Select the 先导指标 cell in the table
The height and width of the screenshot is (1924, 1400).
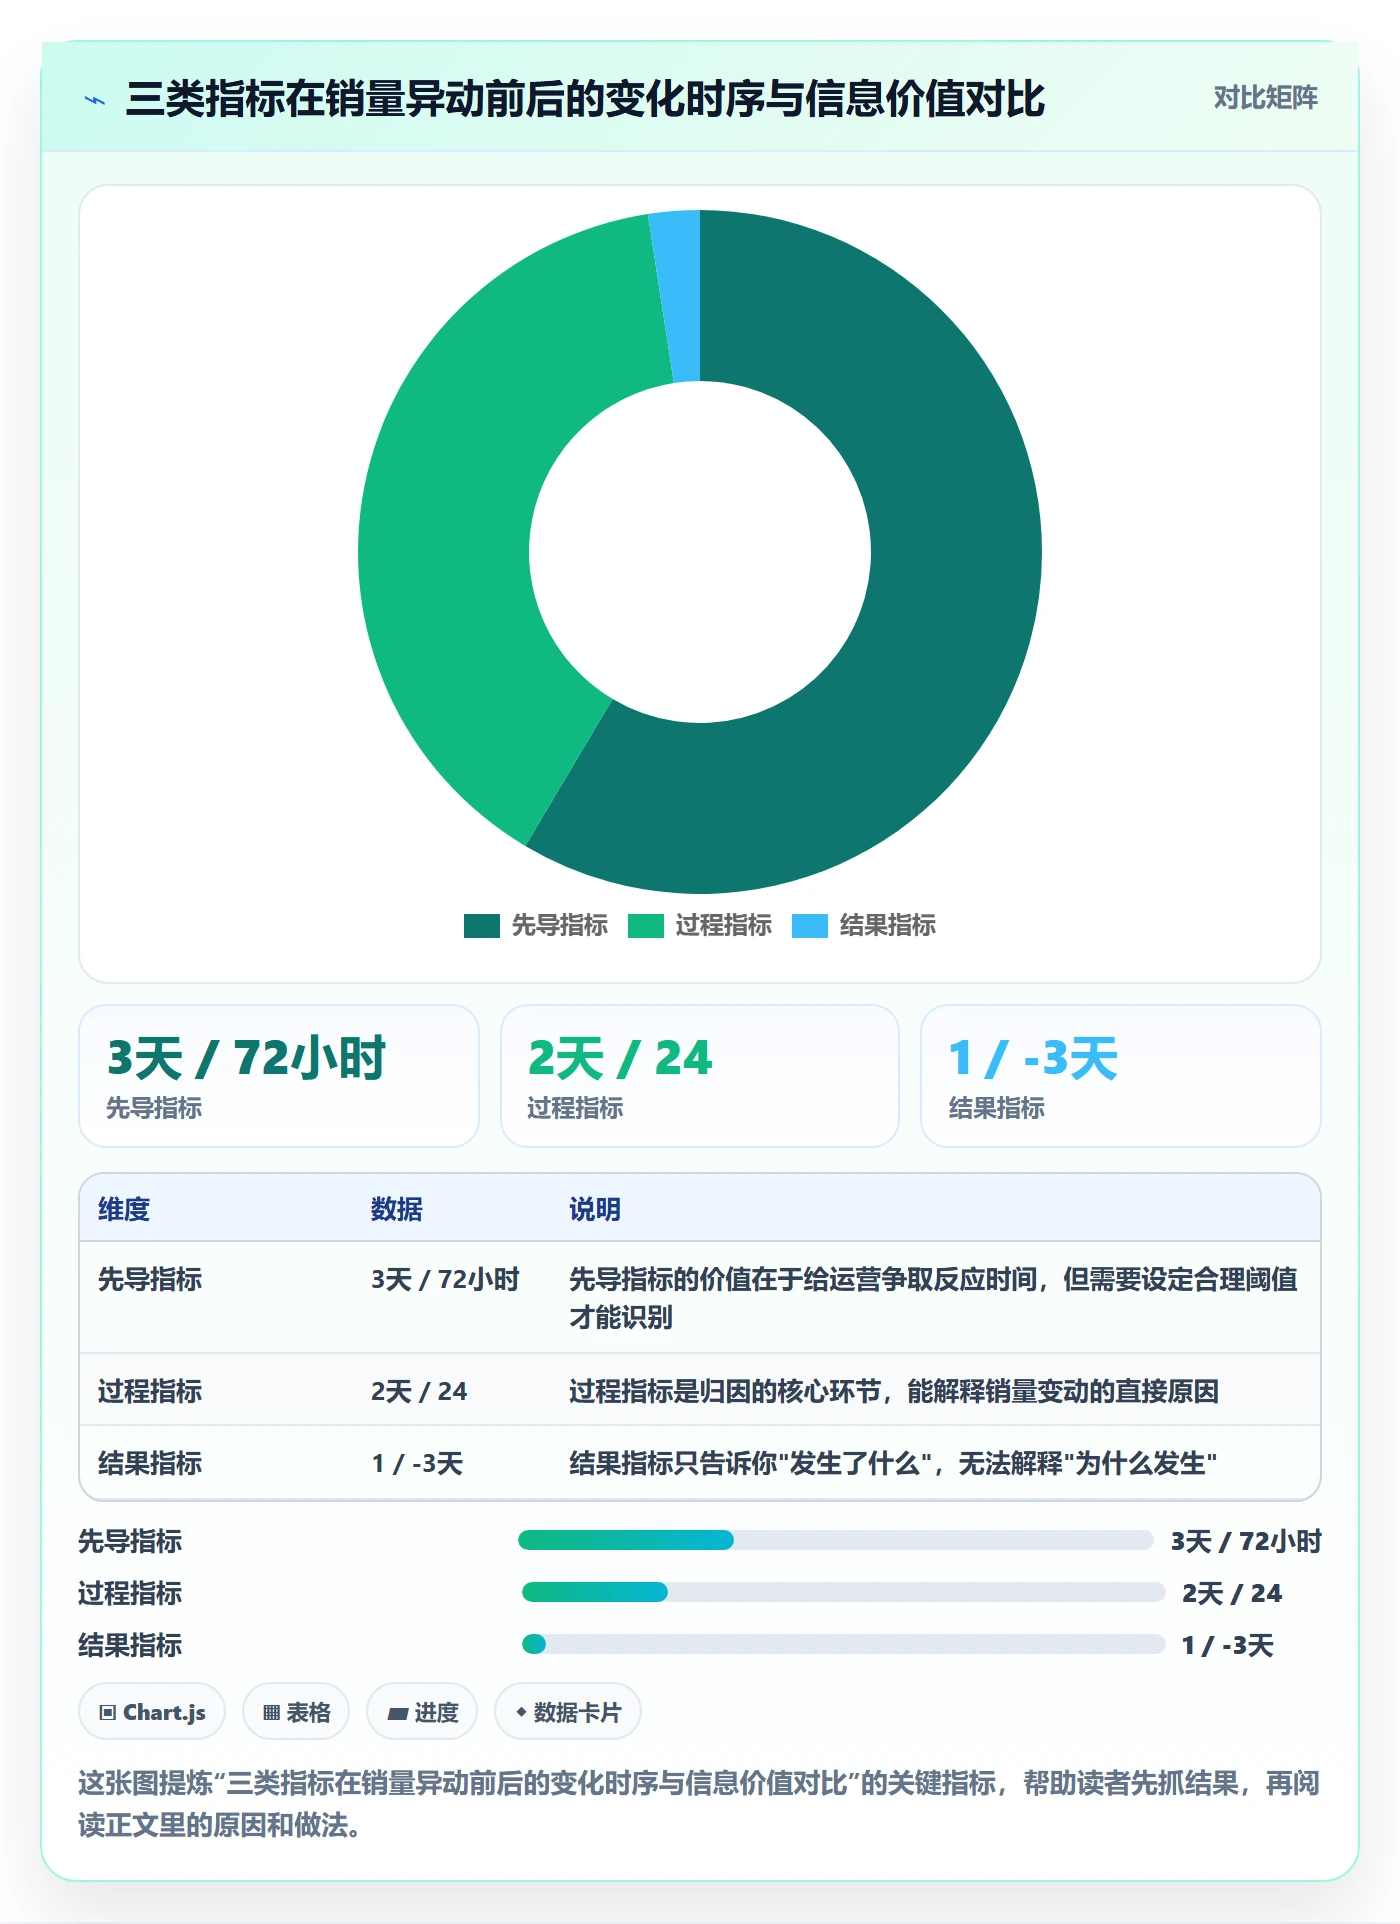[150, 1279]
